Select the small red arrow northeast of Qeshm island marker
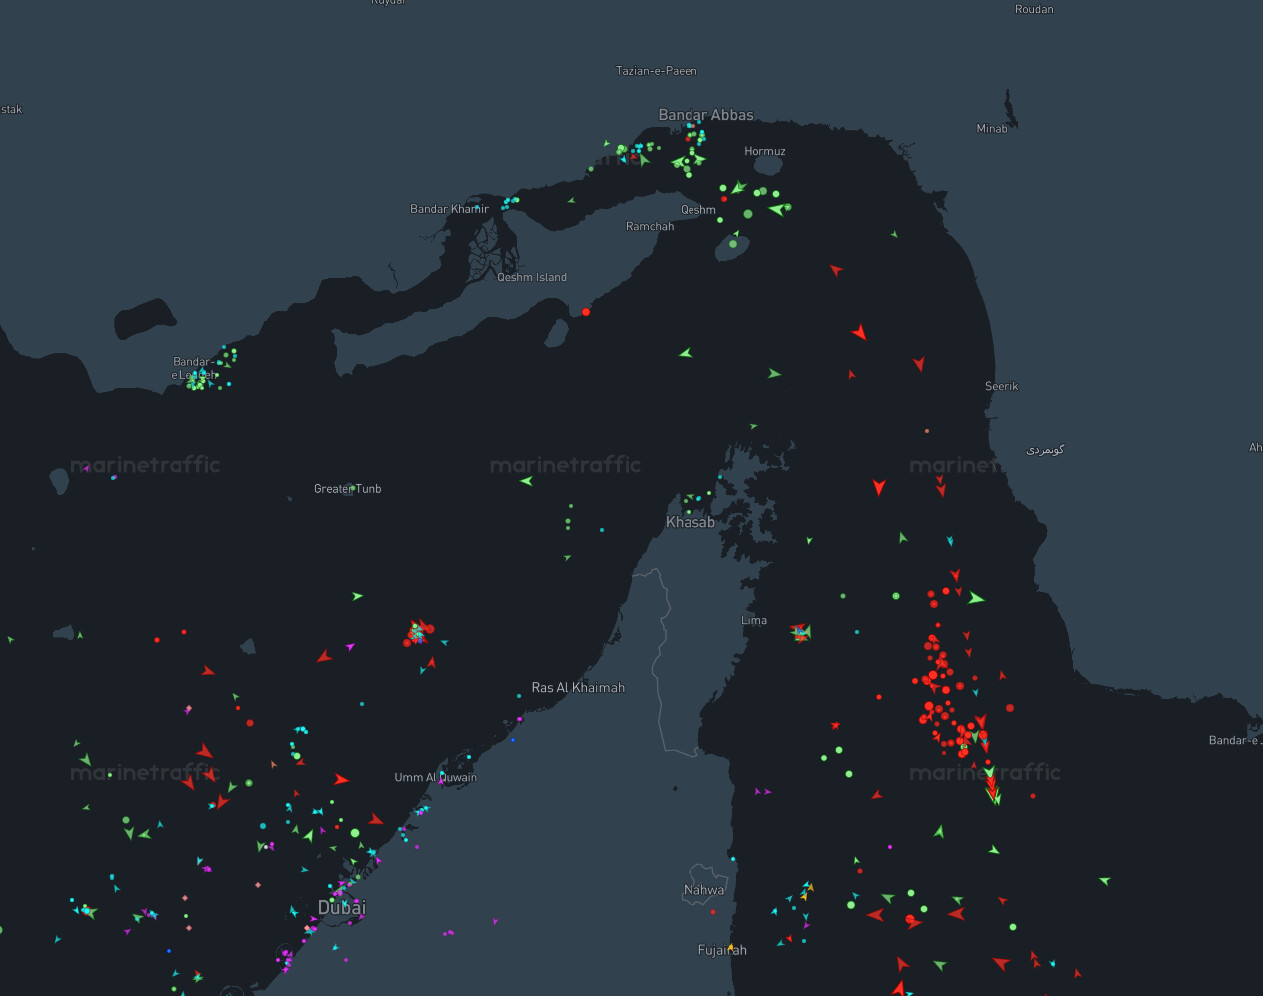Image resolution: width=1263 pixels, height=996 pixels. (836, 270)
